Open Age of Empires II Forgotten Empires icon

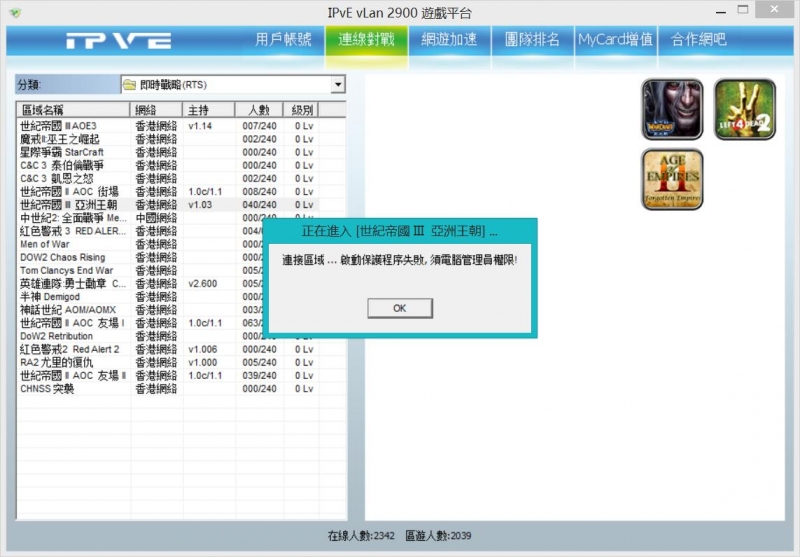point(672,179)
